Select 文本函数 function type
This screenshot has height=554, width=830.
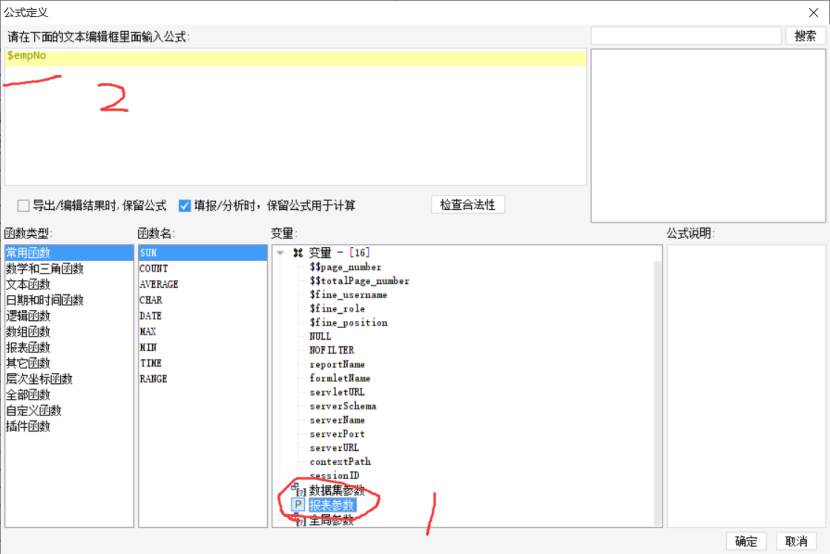[x=69, y=285]
